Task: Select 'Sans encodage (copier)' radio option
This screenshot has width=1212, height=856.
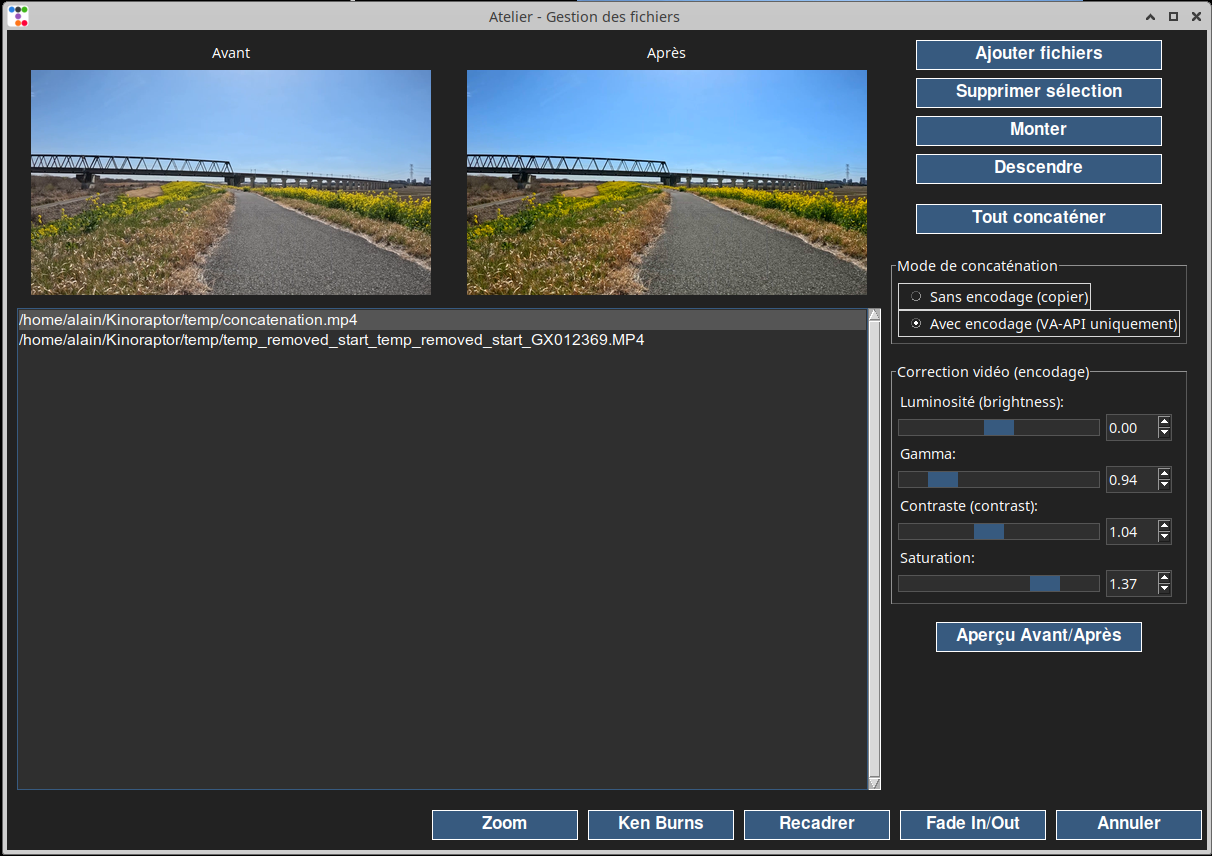Action: pyautogui.click(x=916, y=297)
